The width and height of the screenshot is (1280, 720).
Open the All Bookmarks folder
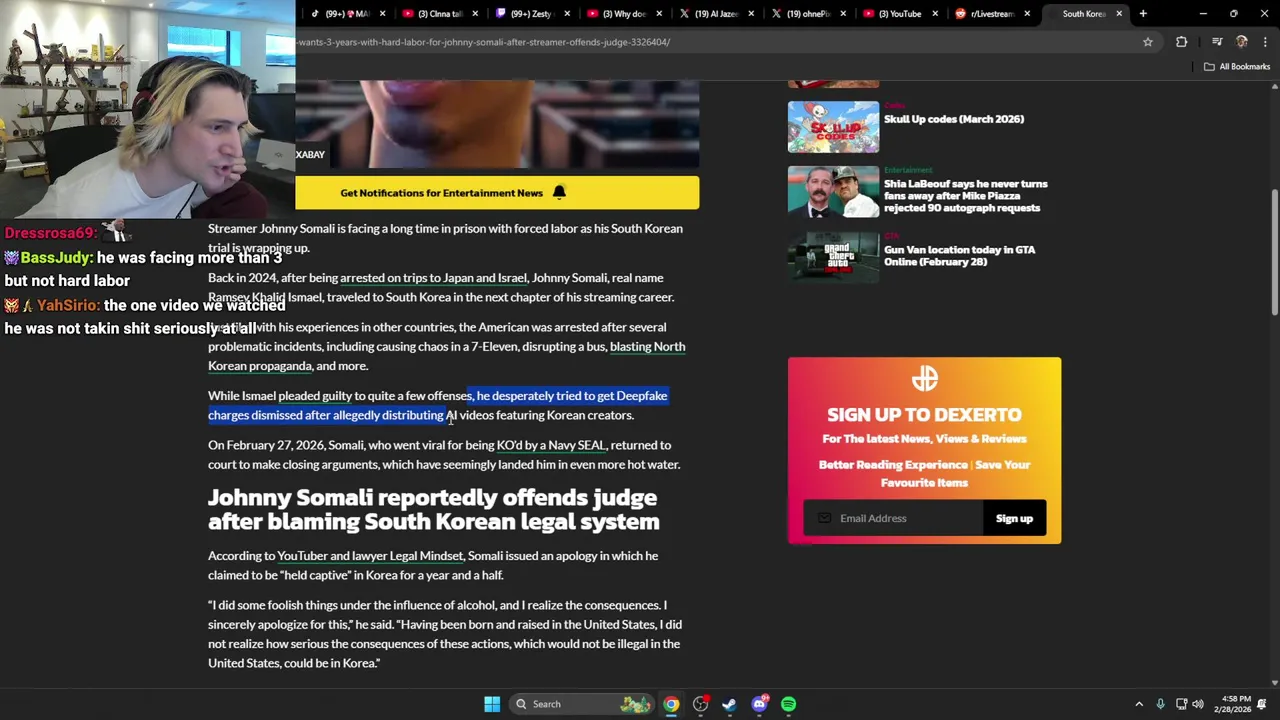[x=1237, y=67]
